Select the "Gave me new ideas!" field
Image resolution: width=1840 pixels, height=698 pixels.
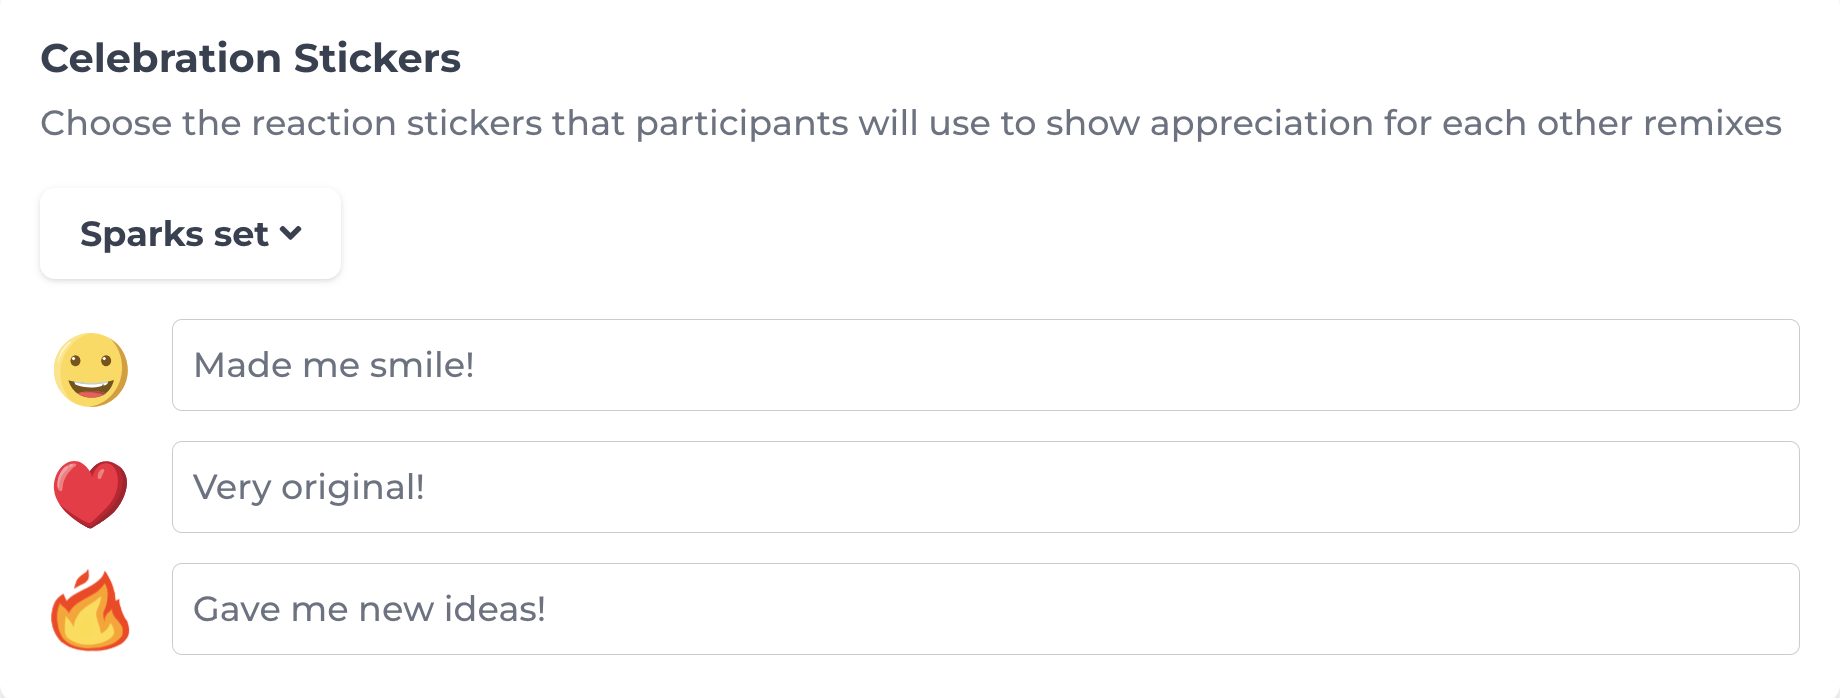pos(985,609)
